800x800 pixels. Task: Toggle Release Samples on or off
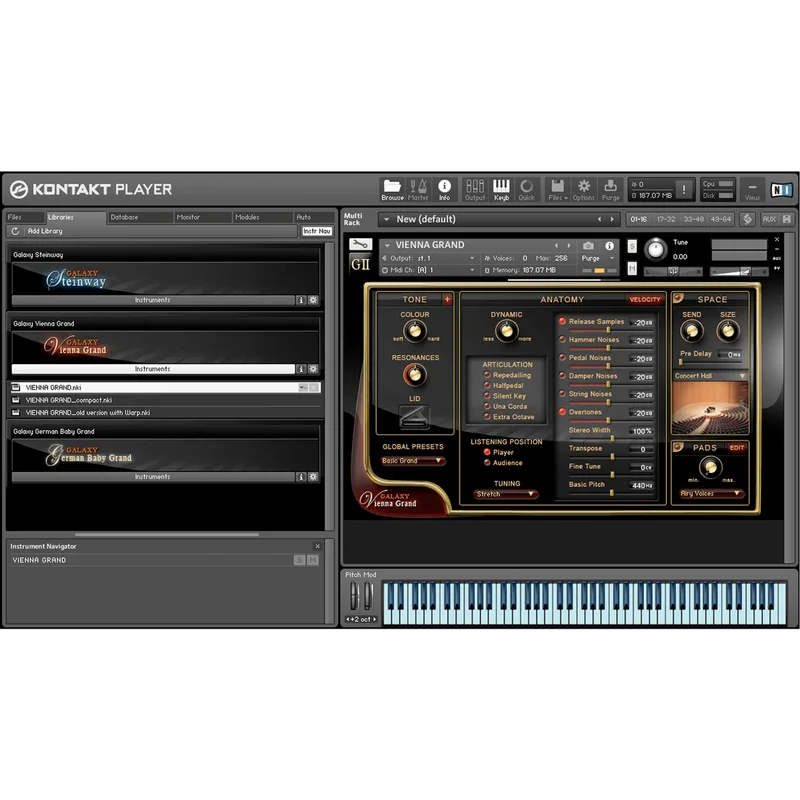[x=562, y=321]
